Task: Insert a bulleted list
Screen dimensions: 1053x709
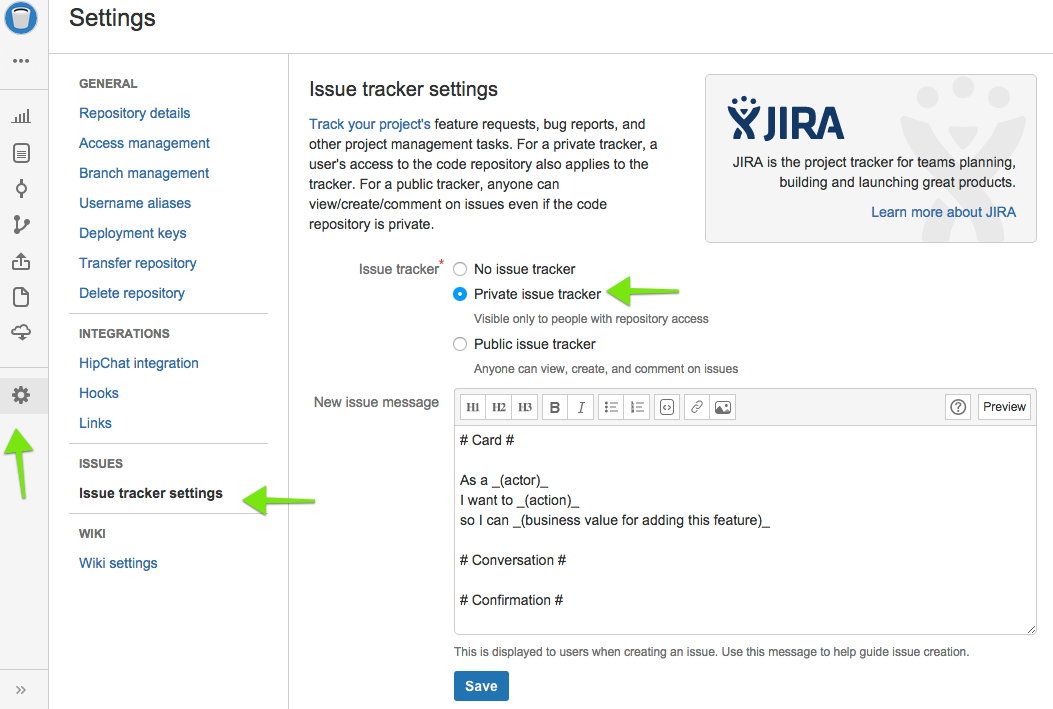Action: tap(611, 407)
